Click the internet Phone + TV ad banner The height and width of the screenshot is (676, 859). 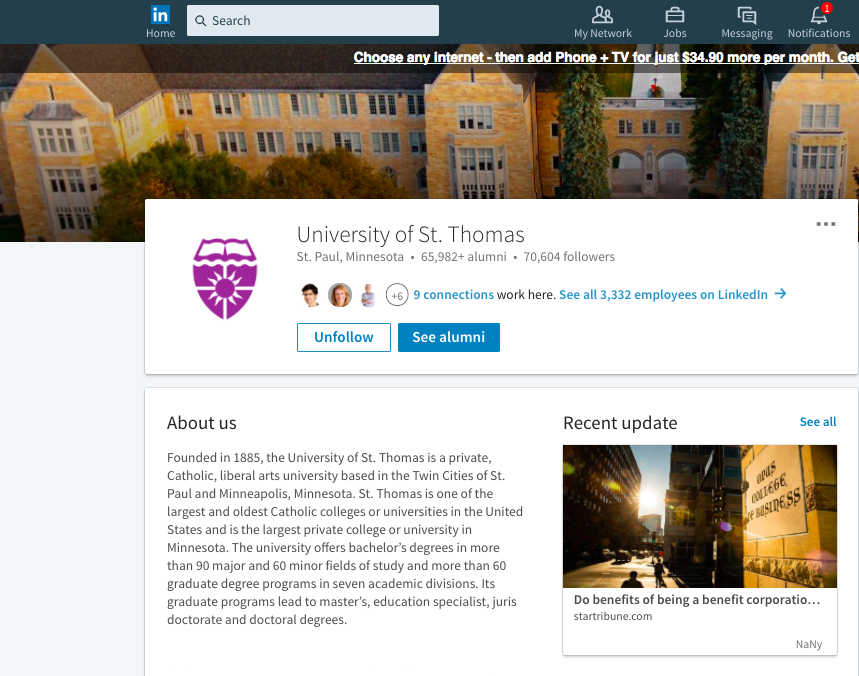606,57
